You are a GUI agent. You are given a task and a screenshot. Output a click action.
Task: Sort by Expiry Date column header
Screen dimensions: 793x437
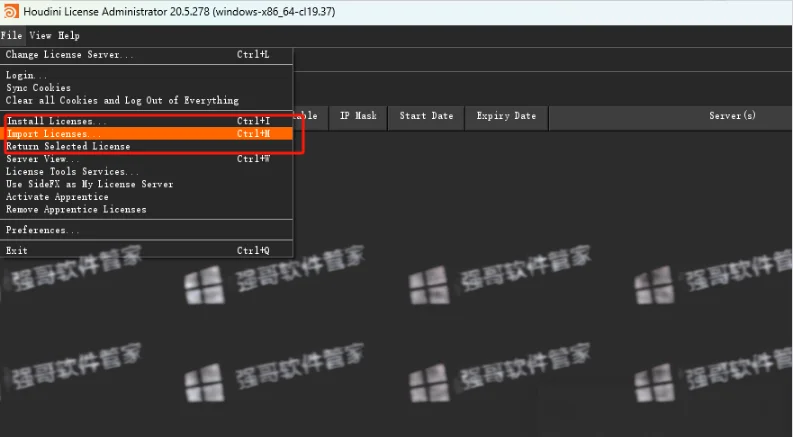506,116
